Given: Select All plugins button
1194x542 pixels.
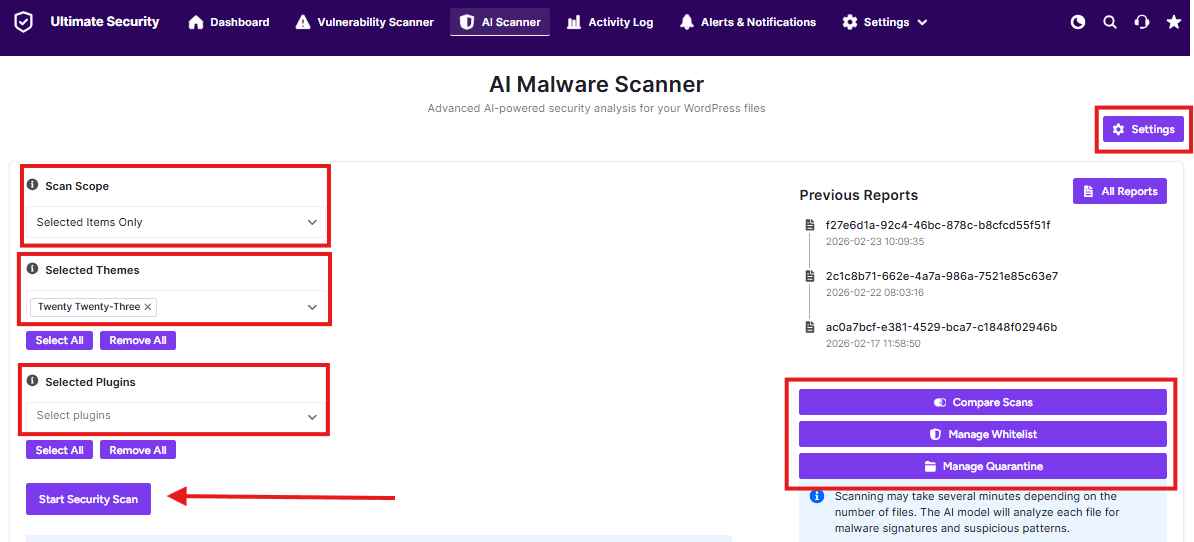Looking at the screenshot, I should 59,450.
